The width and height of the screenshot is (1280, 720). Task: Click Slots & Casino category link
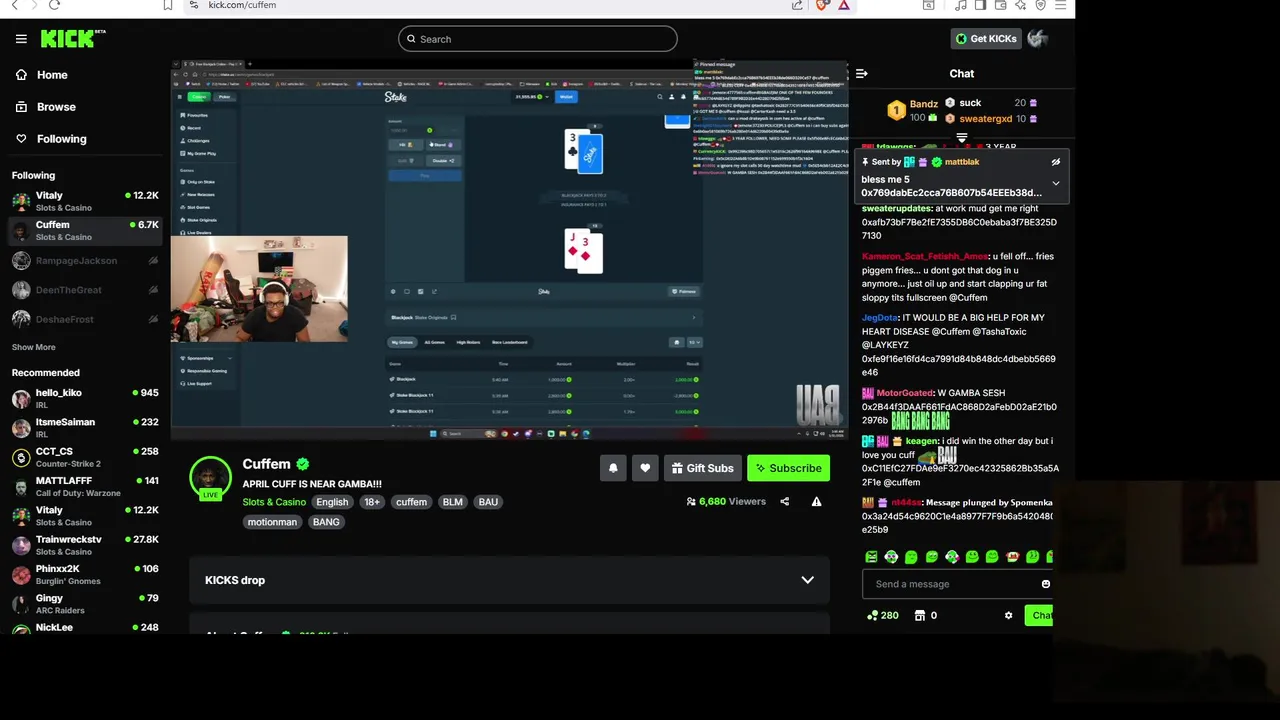[x=274, y=502]
